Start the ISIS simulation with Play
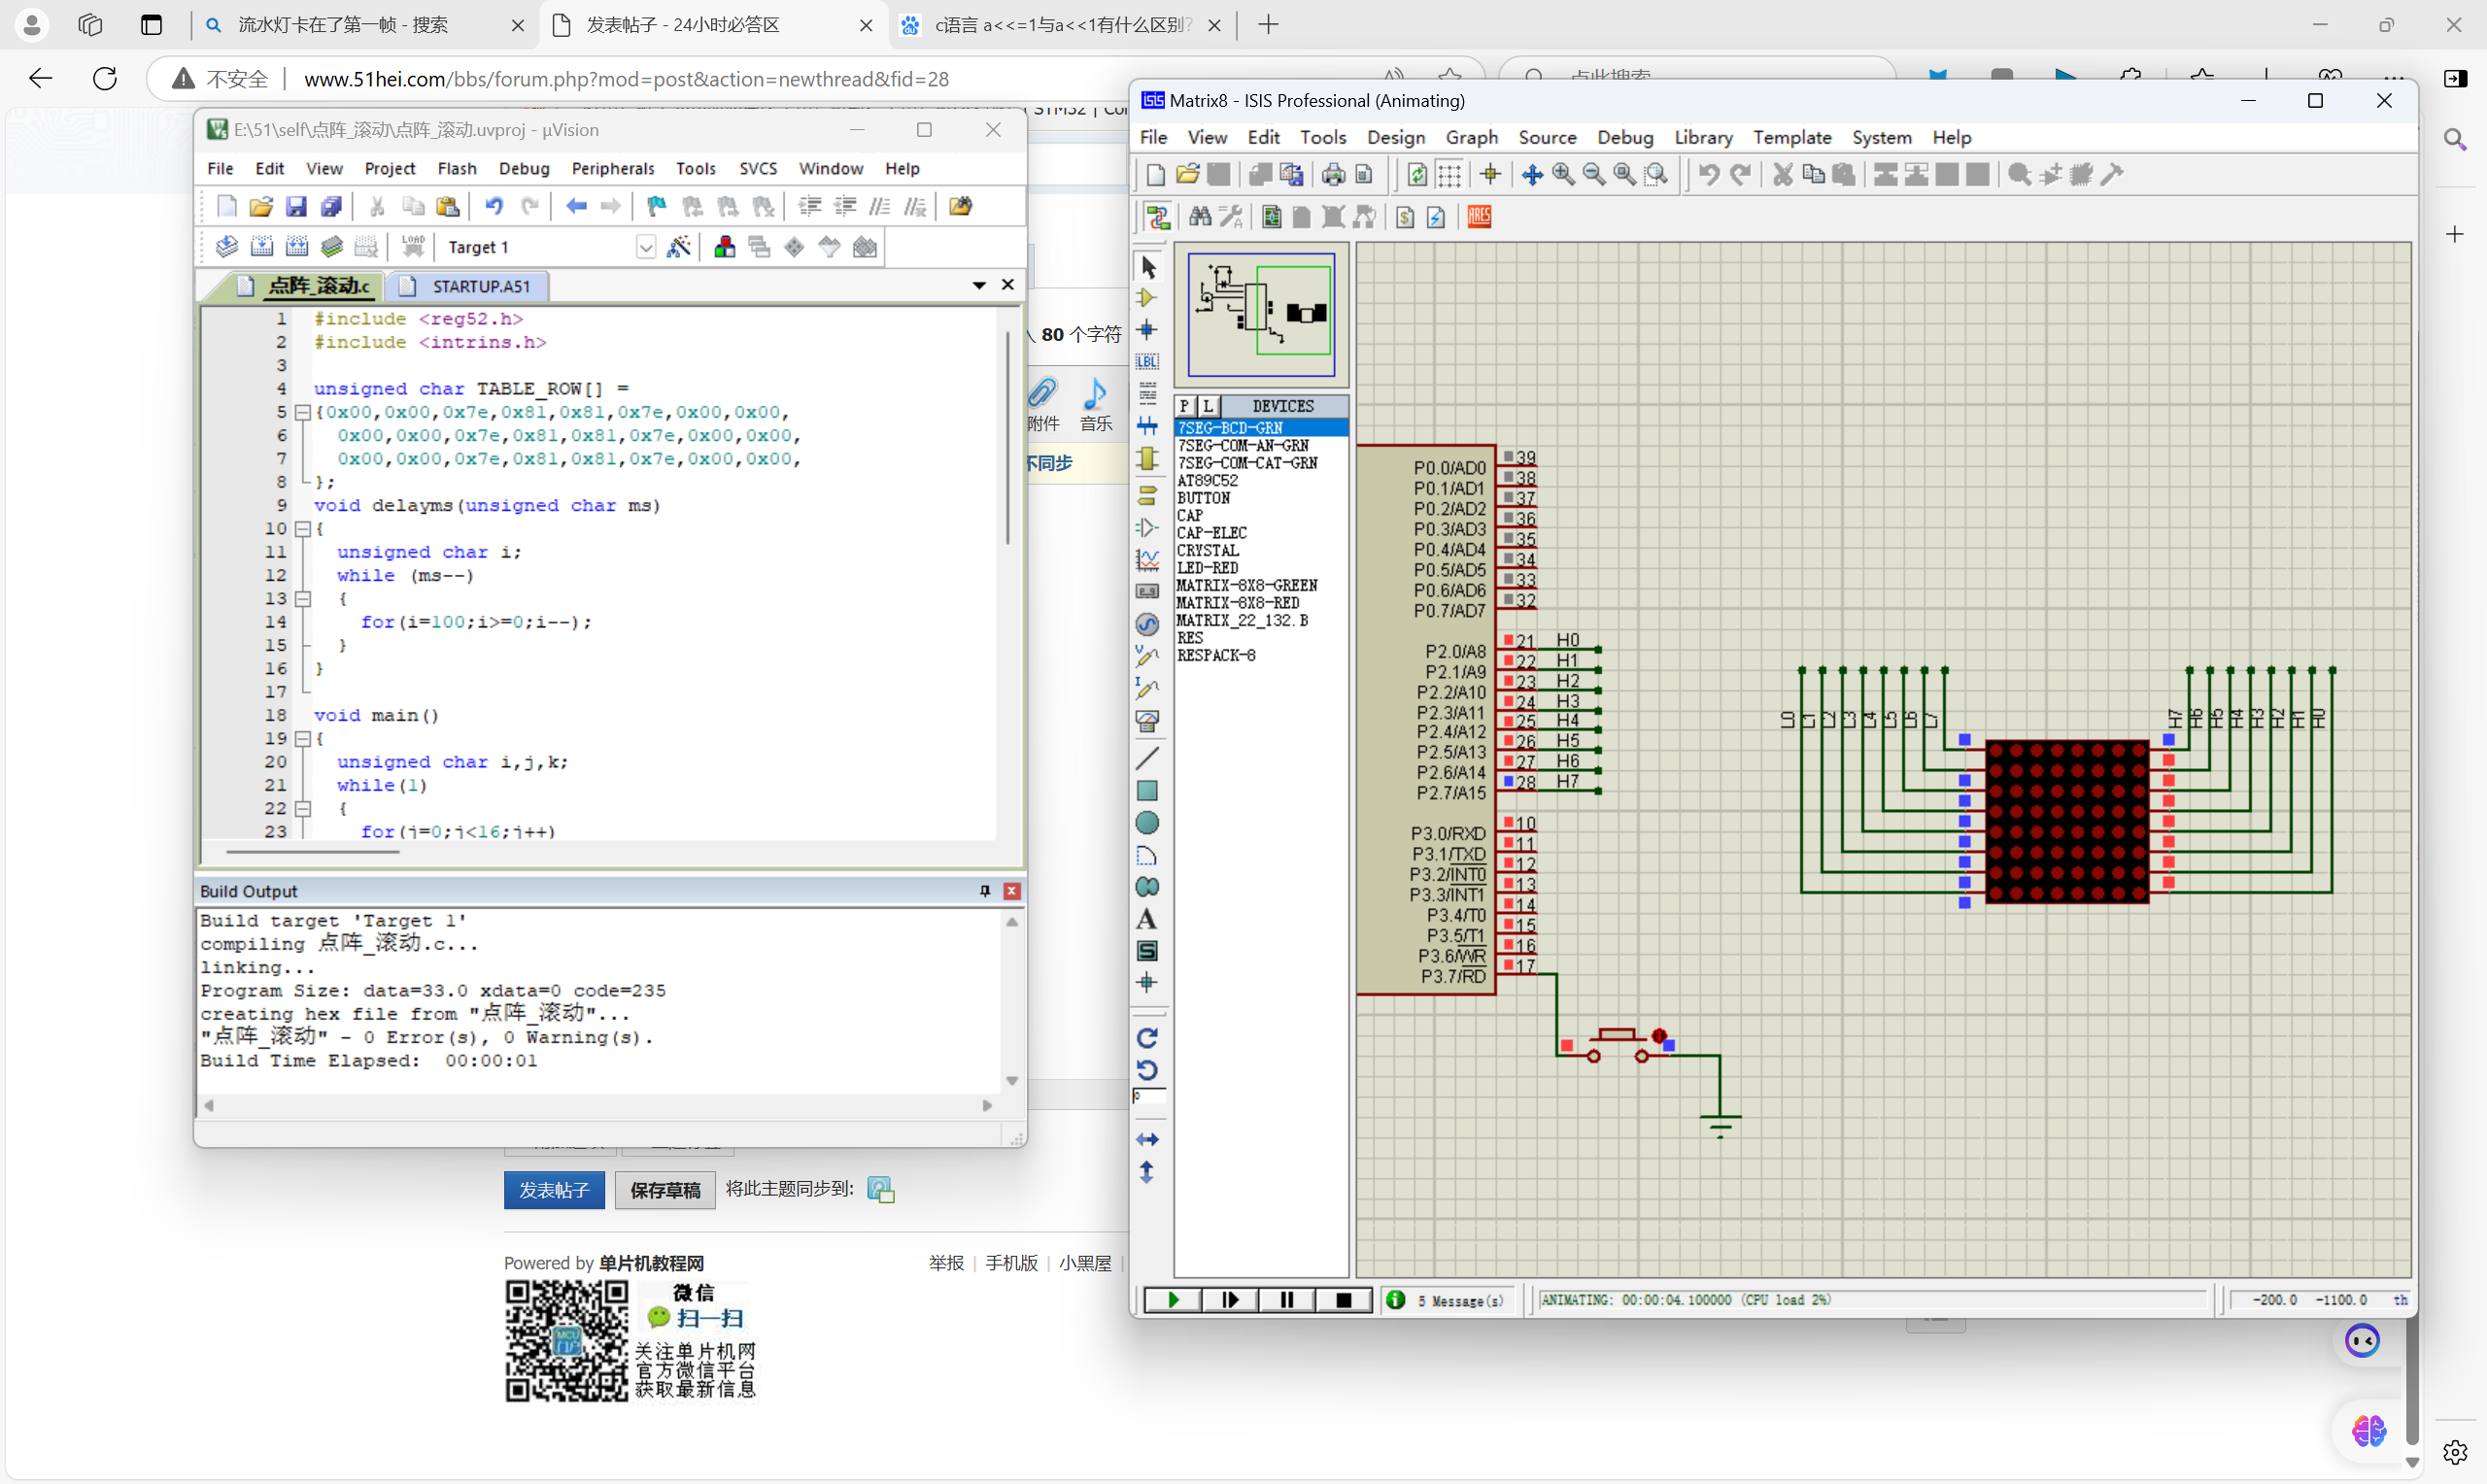The width and height of the screenshot is (2487, 1484). [1173, 1300]
